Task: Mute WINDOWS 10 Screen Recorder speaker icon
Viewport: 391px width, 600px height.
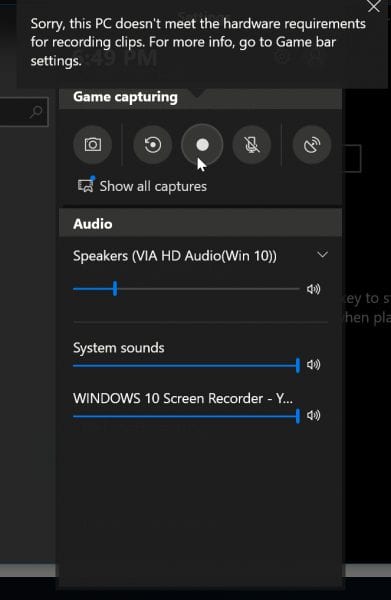Action: point(313,415)
